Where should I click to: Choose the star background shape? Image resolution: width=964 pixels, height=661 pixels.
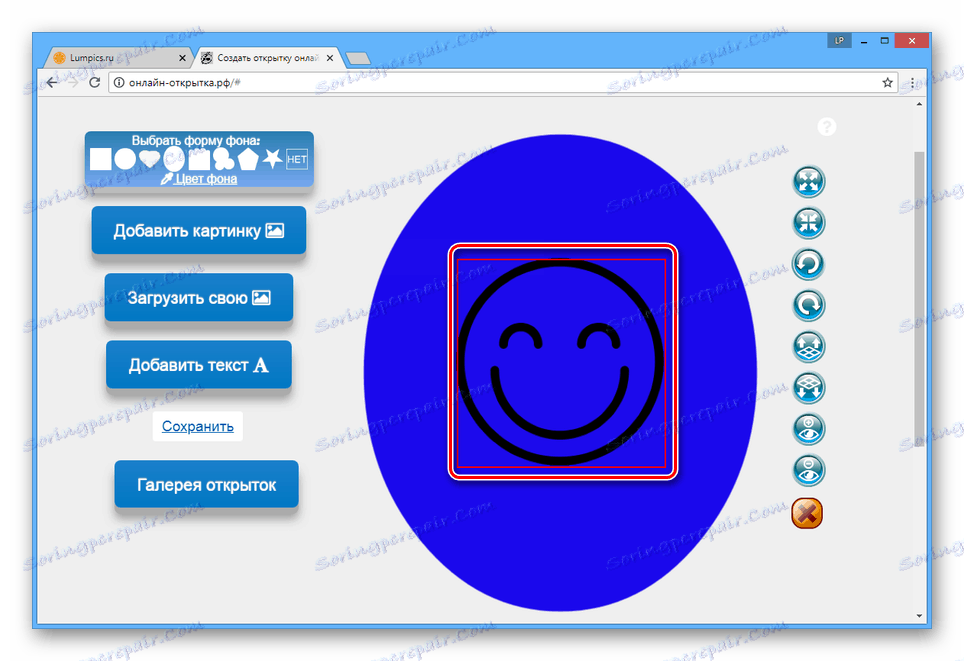pos(272,158)
